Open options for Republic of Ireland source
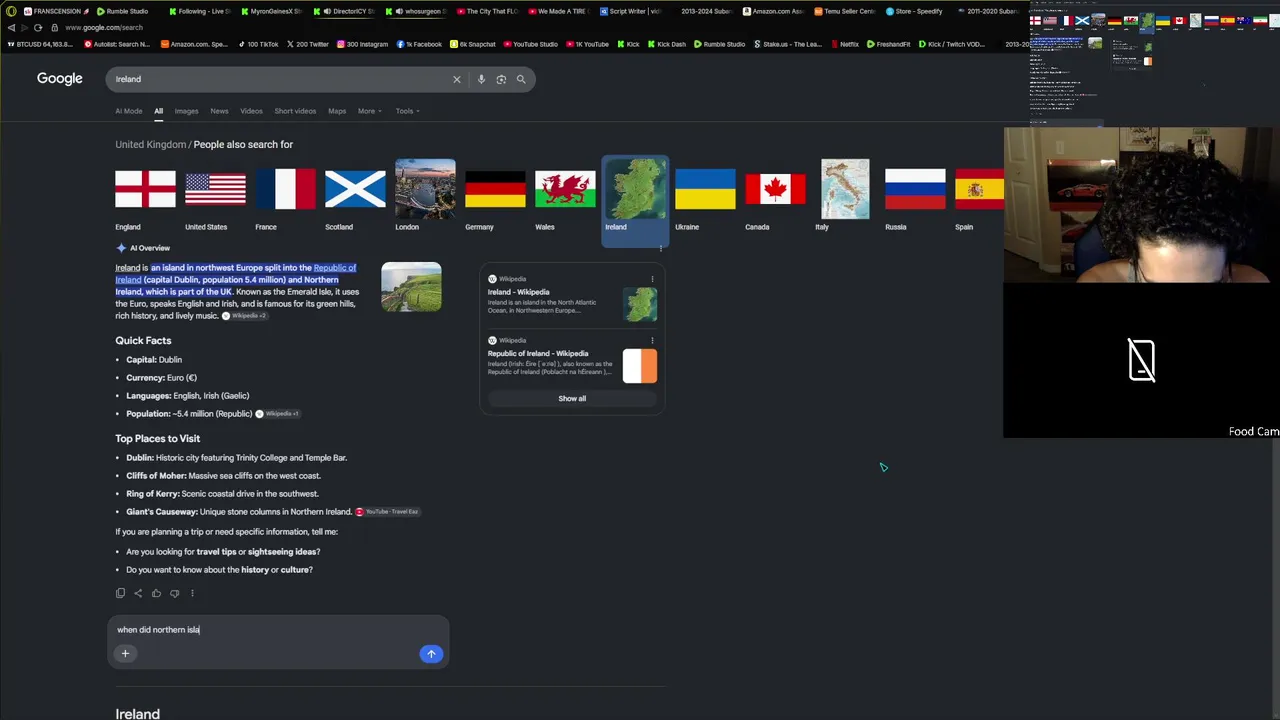The width and height of the screenshot is (1280, 720). [652, 341]
